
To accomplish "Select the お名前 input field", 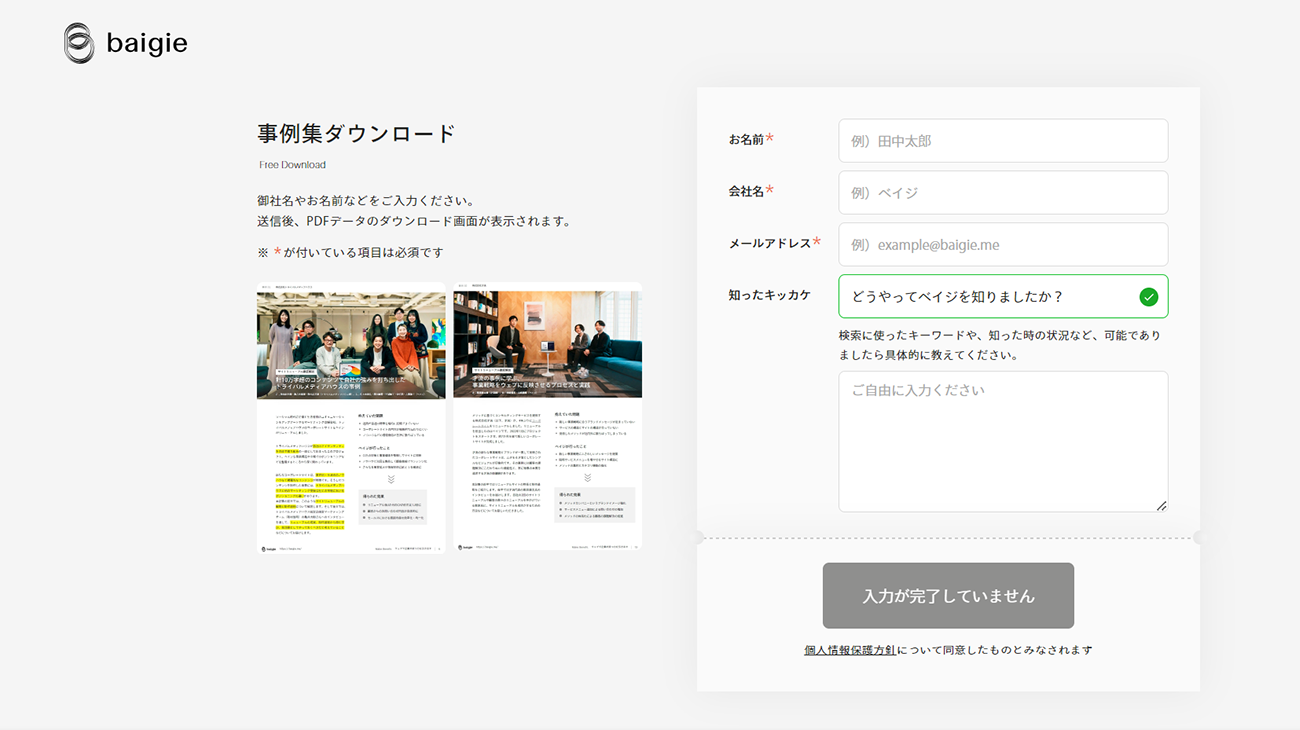I will pos(1003,140).
